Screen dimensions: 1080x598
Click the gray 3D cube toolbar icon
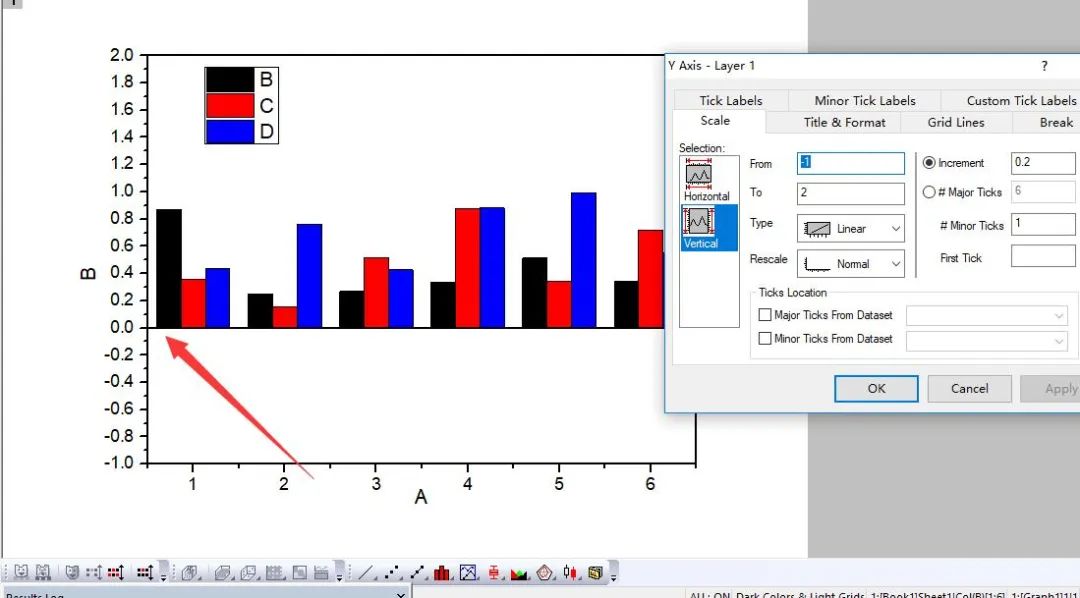point(189,573)
